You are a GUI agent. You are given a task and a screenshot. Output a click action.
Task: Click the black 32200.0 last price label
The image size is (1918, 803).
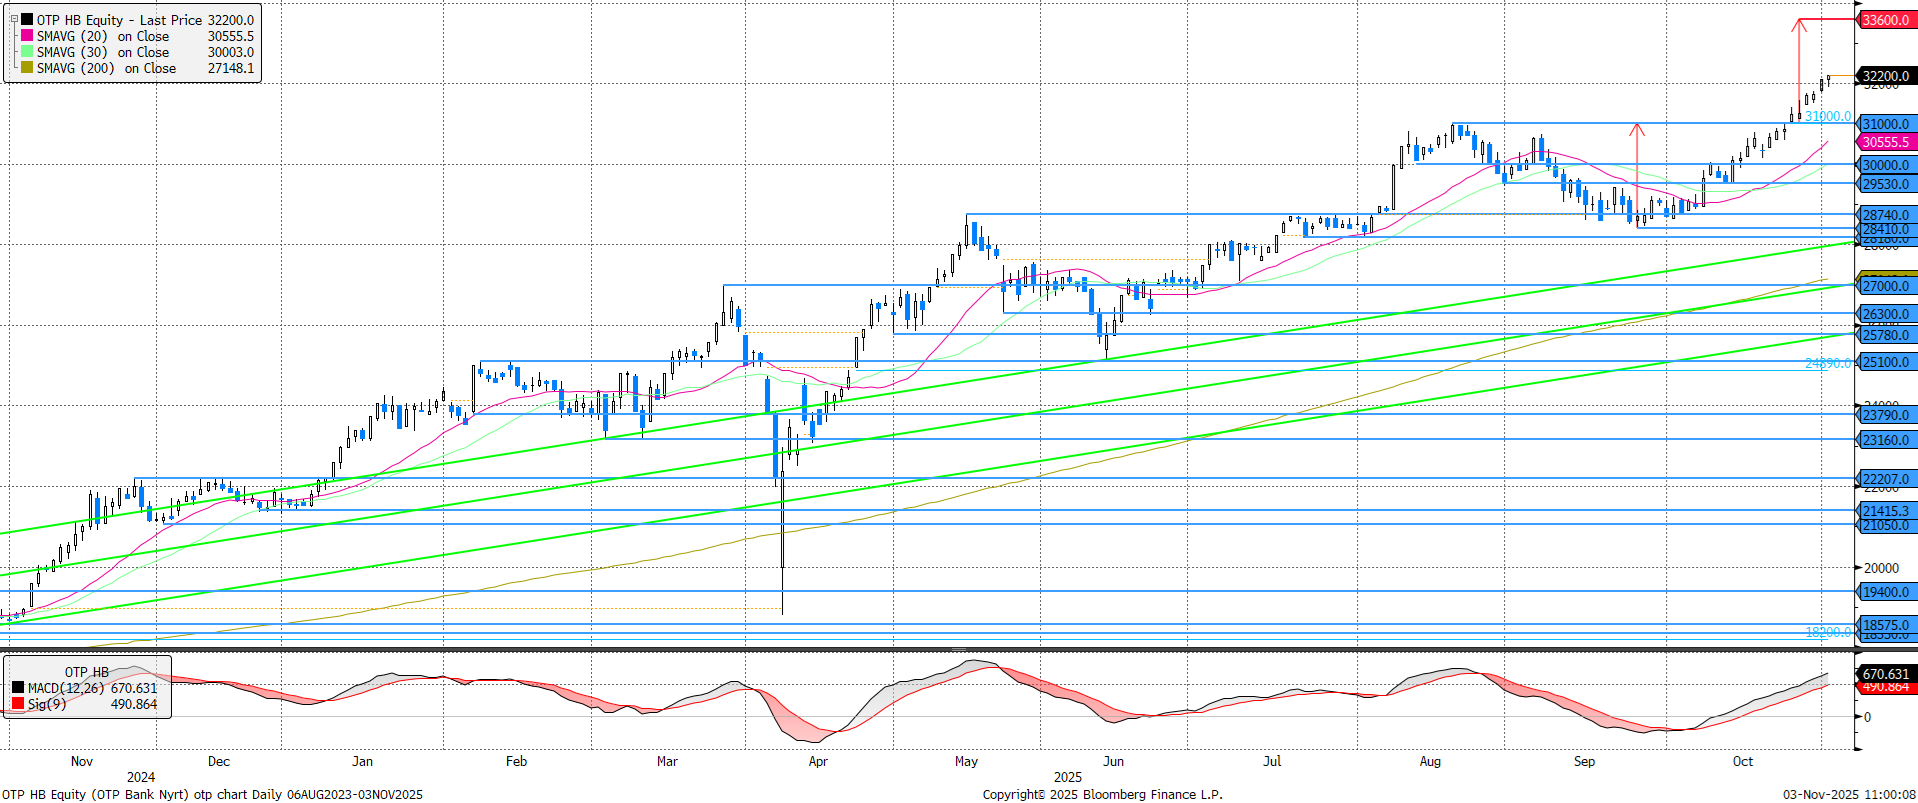point(1885,76)
